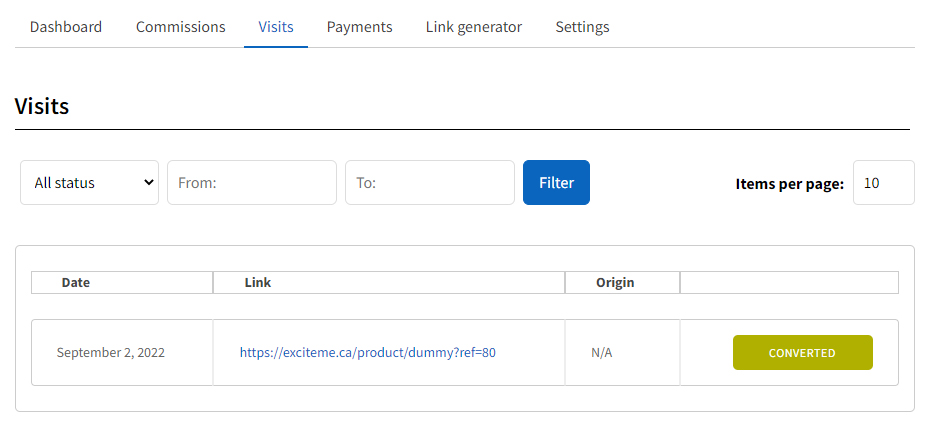Switch to the Settings tab
This screenshot has height=427, width=930.
pyautogui.click(x=582, y=27)
